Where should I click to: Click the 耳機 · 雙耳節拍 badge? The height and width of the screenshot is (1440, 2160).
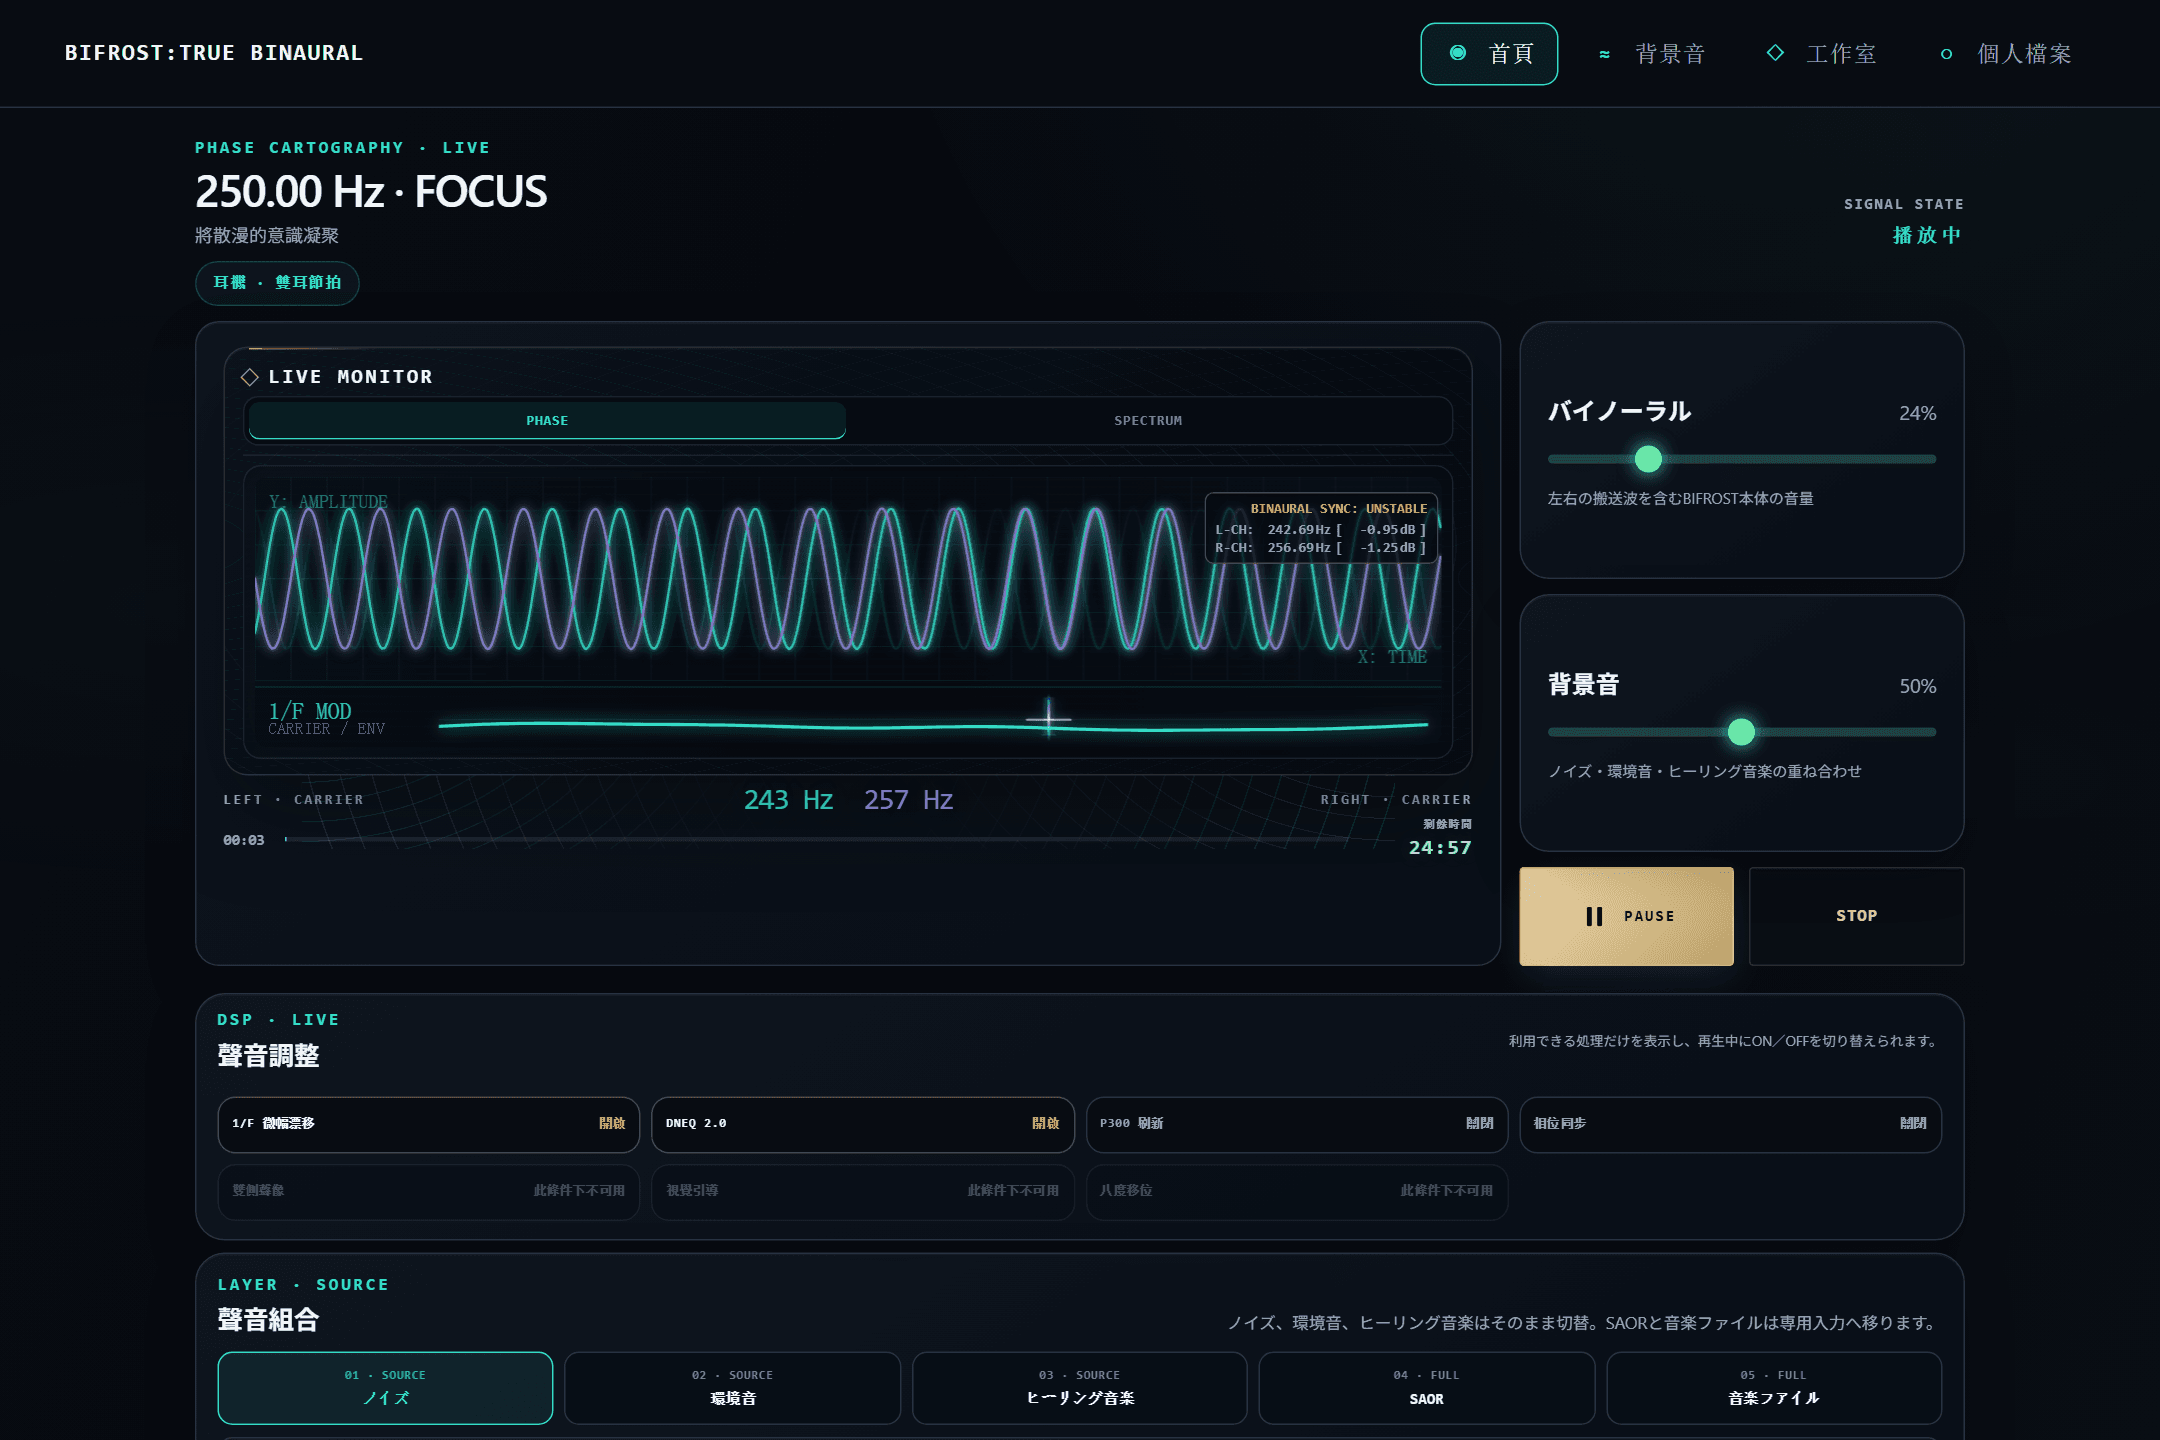pos(277,283)
